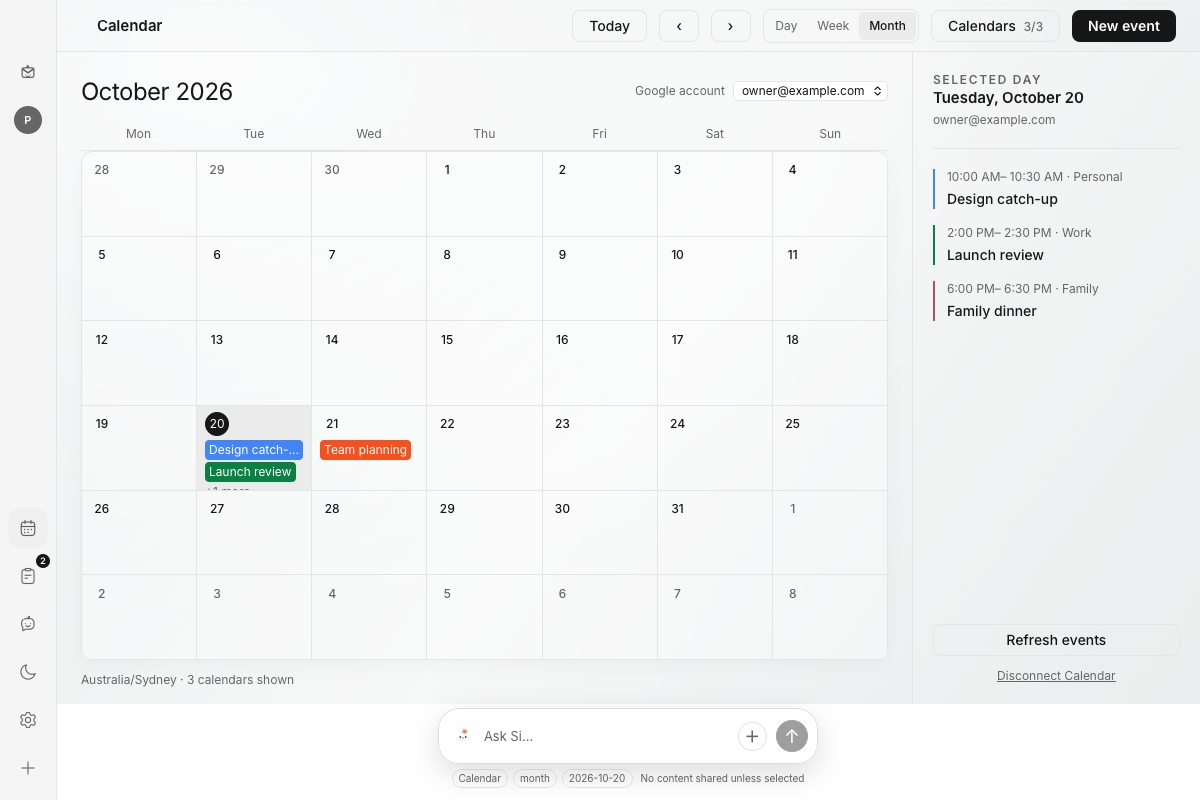This screenshot has height=800, width=1200.
Task: Open the mail inbox sidebar icon
Action: point(28,72)
